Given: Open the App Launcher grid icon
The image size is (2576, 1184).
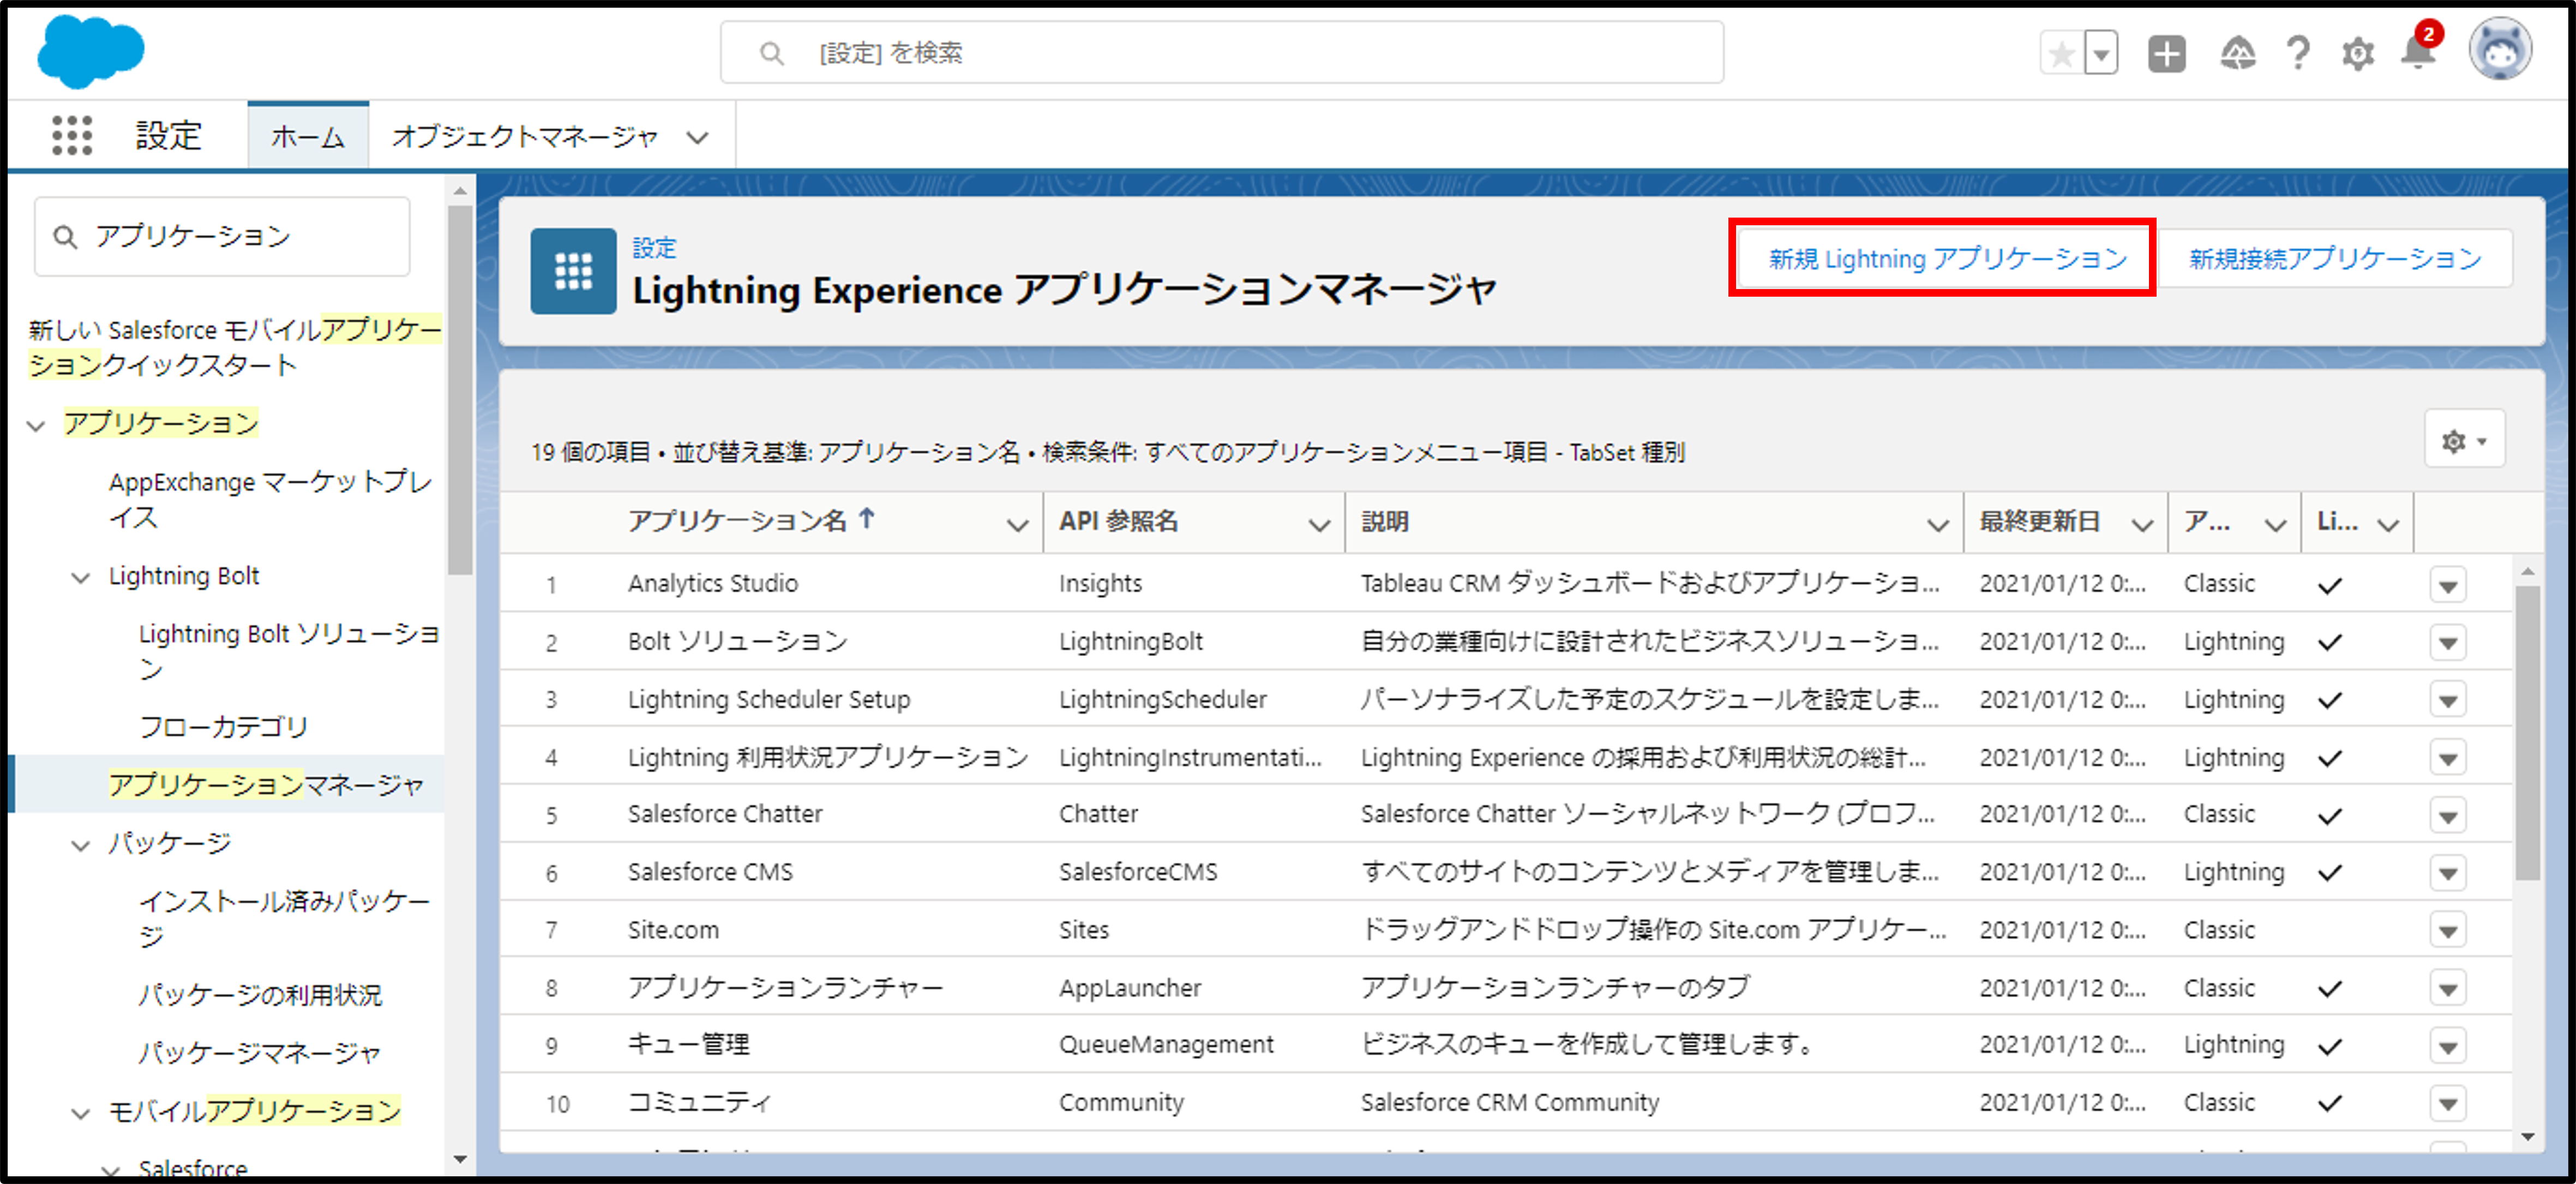Looking at the screenshot, I should tap(71, 135).
